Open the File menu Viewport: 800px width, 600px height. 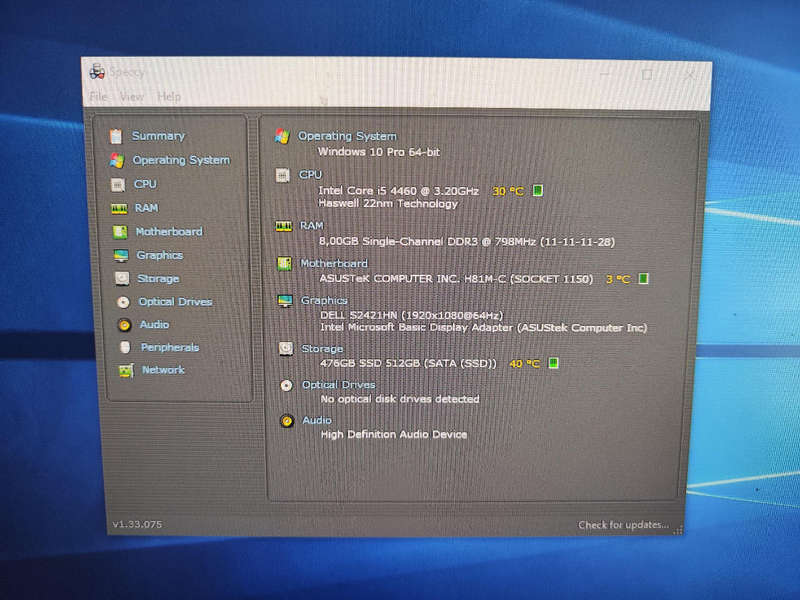(98, 96)
